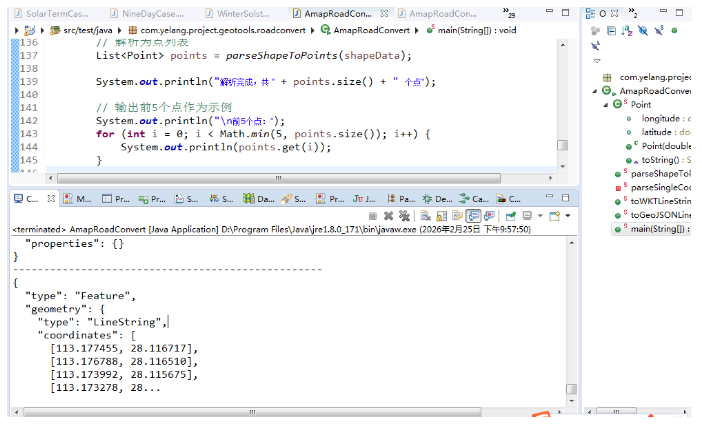Remove all terminated launches (double X icon)
The width and height of the screenshot is (702, 426).
[404, 216]
